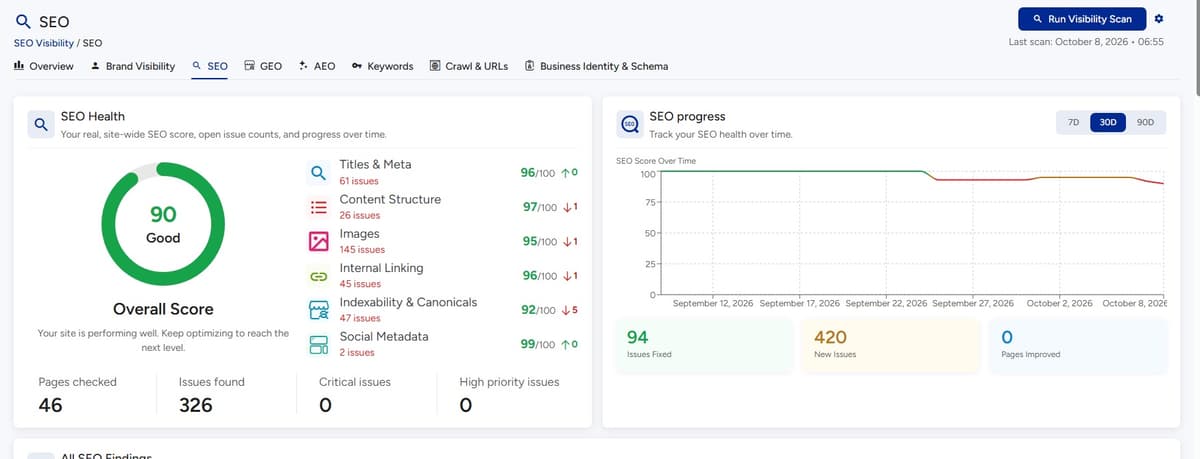The image size is (1200, 459).
Task: Click the AEO tab sparkle icon
Action: tap(303, 66)
